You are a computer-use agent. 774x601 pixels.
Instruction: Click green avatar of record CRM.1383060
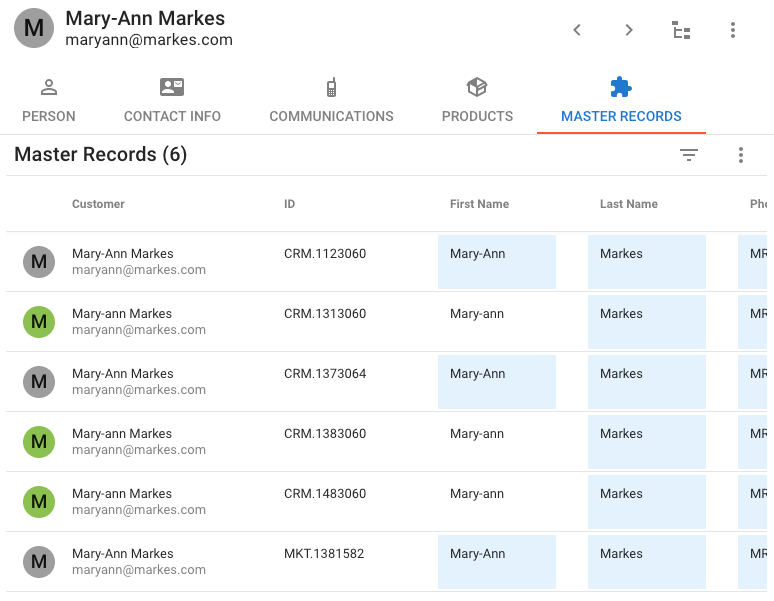click(39, 442)
